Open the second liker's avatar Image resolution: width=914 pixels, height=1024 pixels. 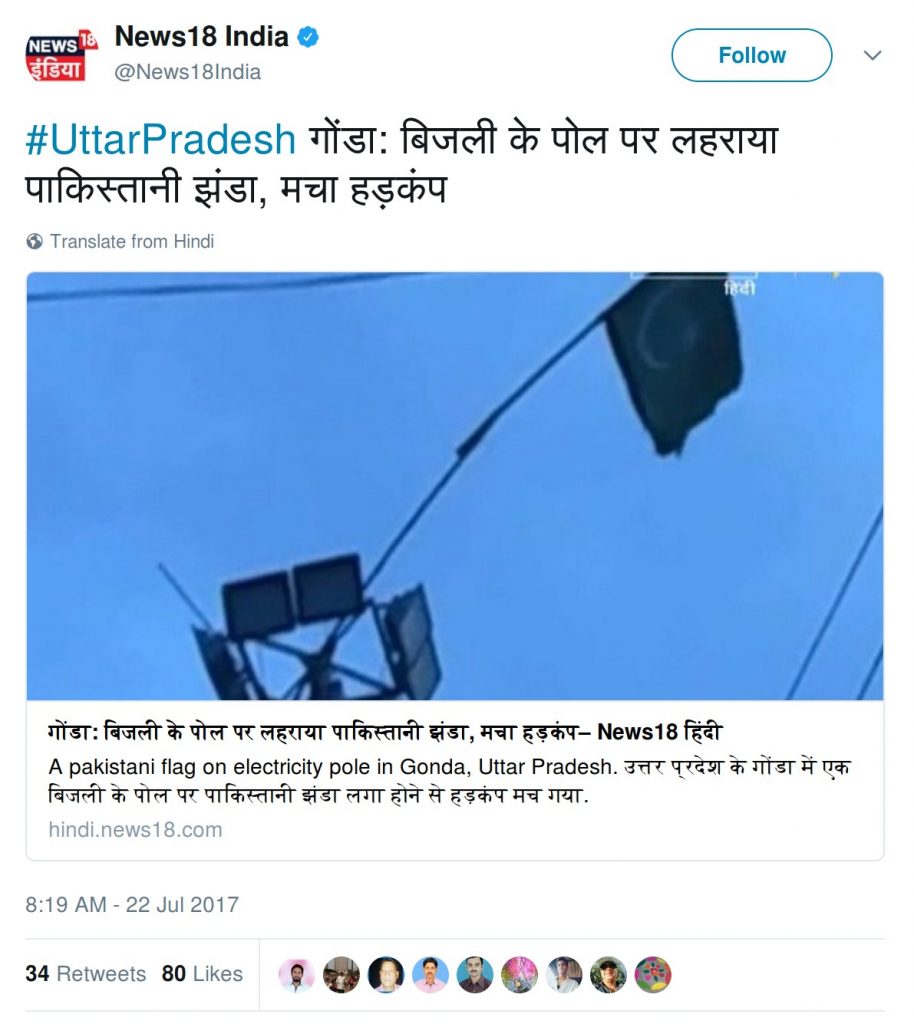pyautogui.click(x=341, y=975)
